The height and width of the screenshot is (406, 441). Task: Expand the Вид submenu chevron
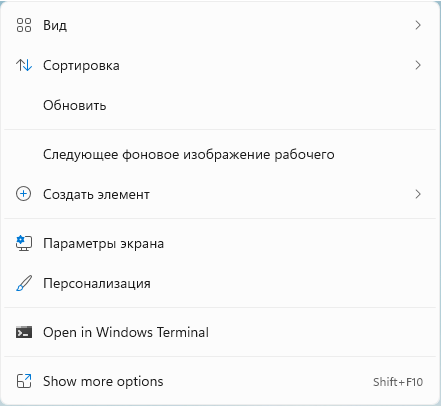[418, 25]
